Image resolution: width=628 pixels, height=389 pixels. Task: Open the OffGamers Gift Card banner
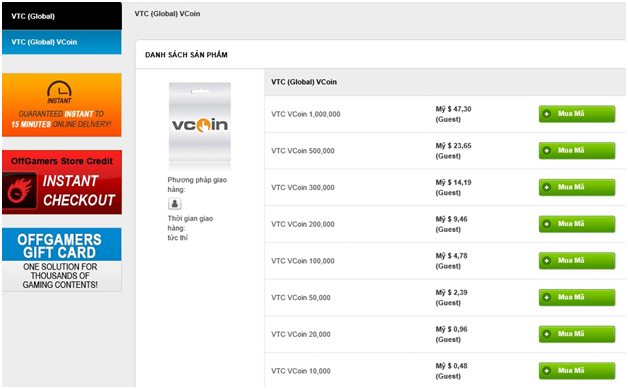tap(62, 260)
